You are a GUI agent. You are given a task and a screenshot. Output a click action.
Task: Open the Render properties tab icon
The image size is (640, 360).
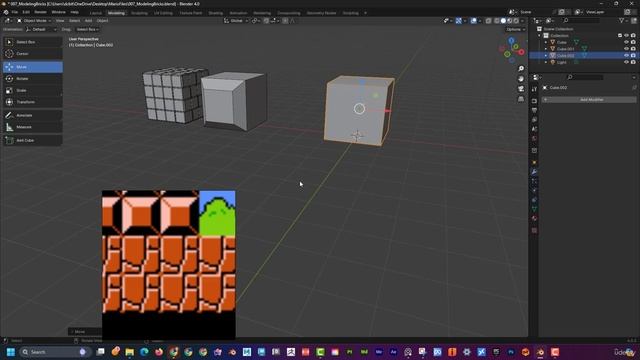click(x=534, y=101)
